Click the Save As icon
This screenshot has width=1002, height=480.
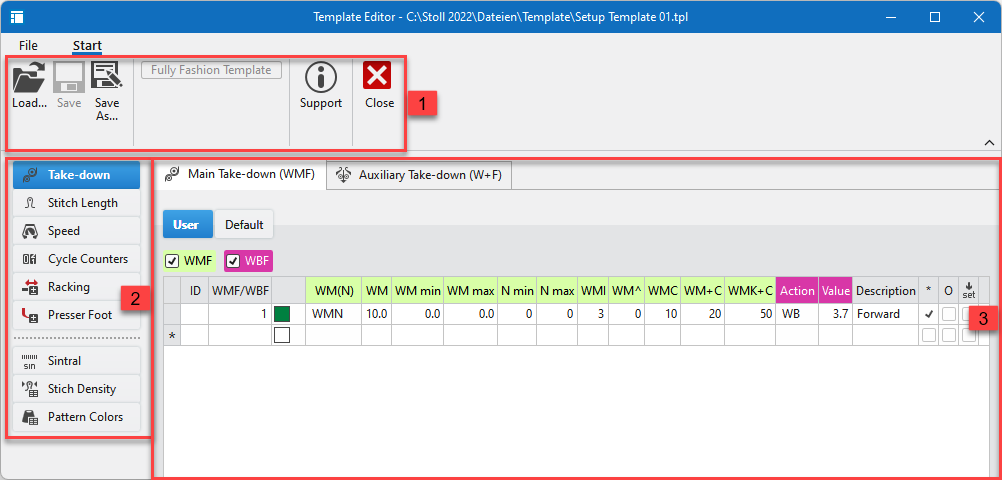[x=106, y=78]
